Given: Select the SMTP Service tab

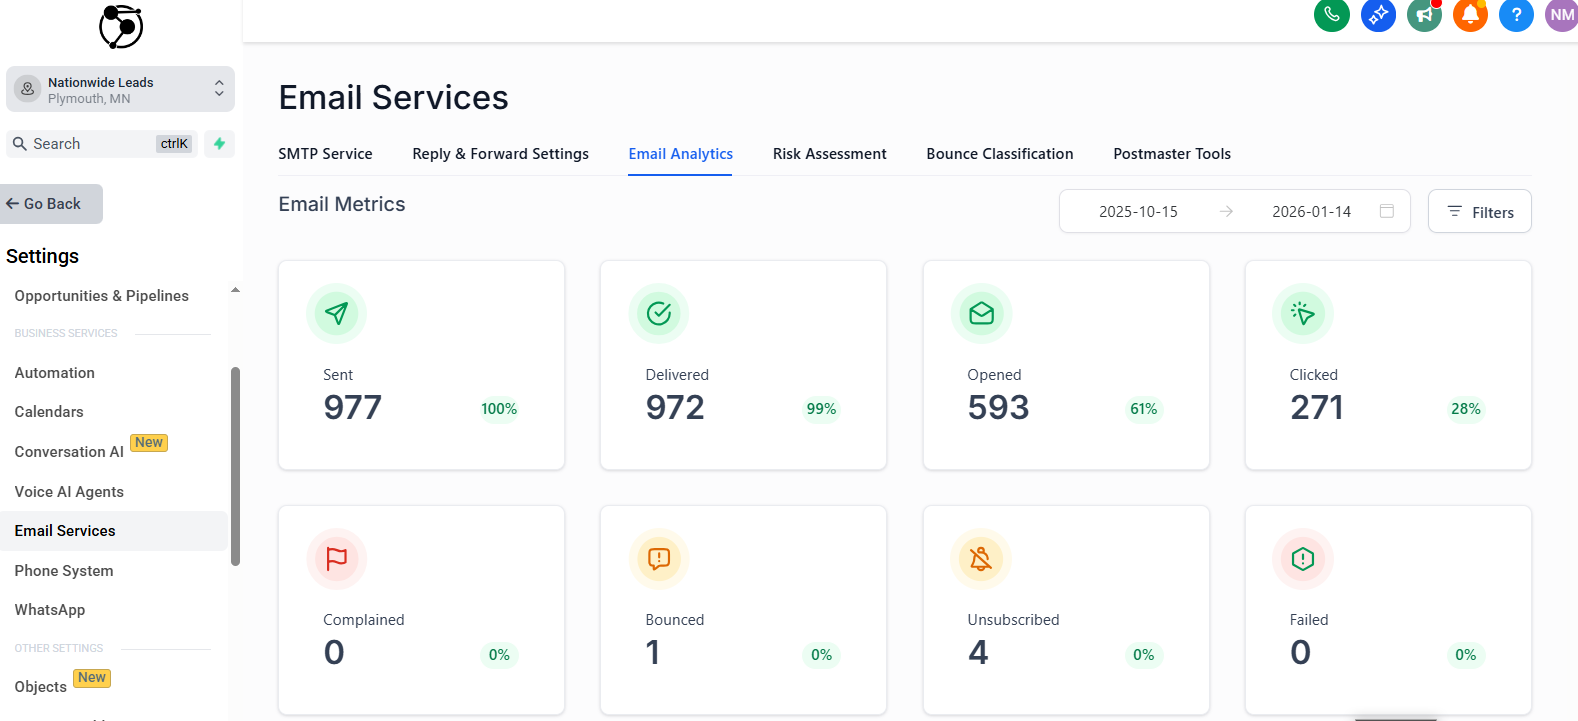Looking at the screenshot, I should (x=325, y=154).
